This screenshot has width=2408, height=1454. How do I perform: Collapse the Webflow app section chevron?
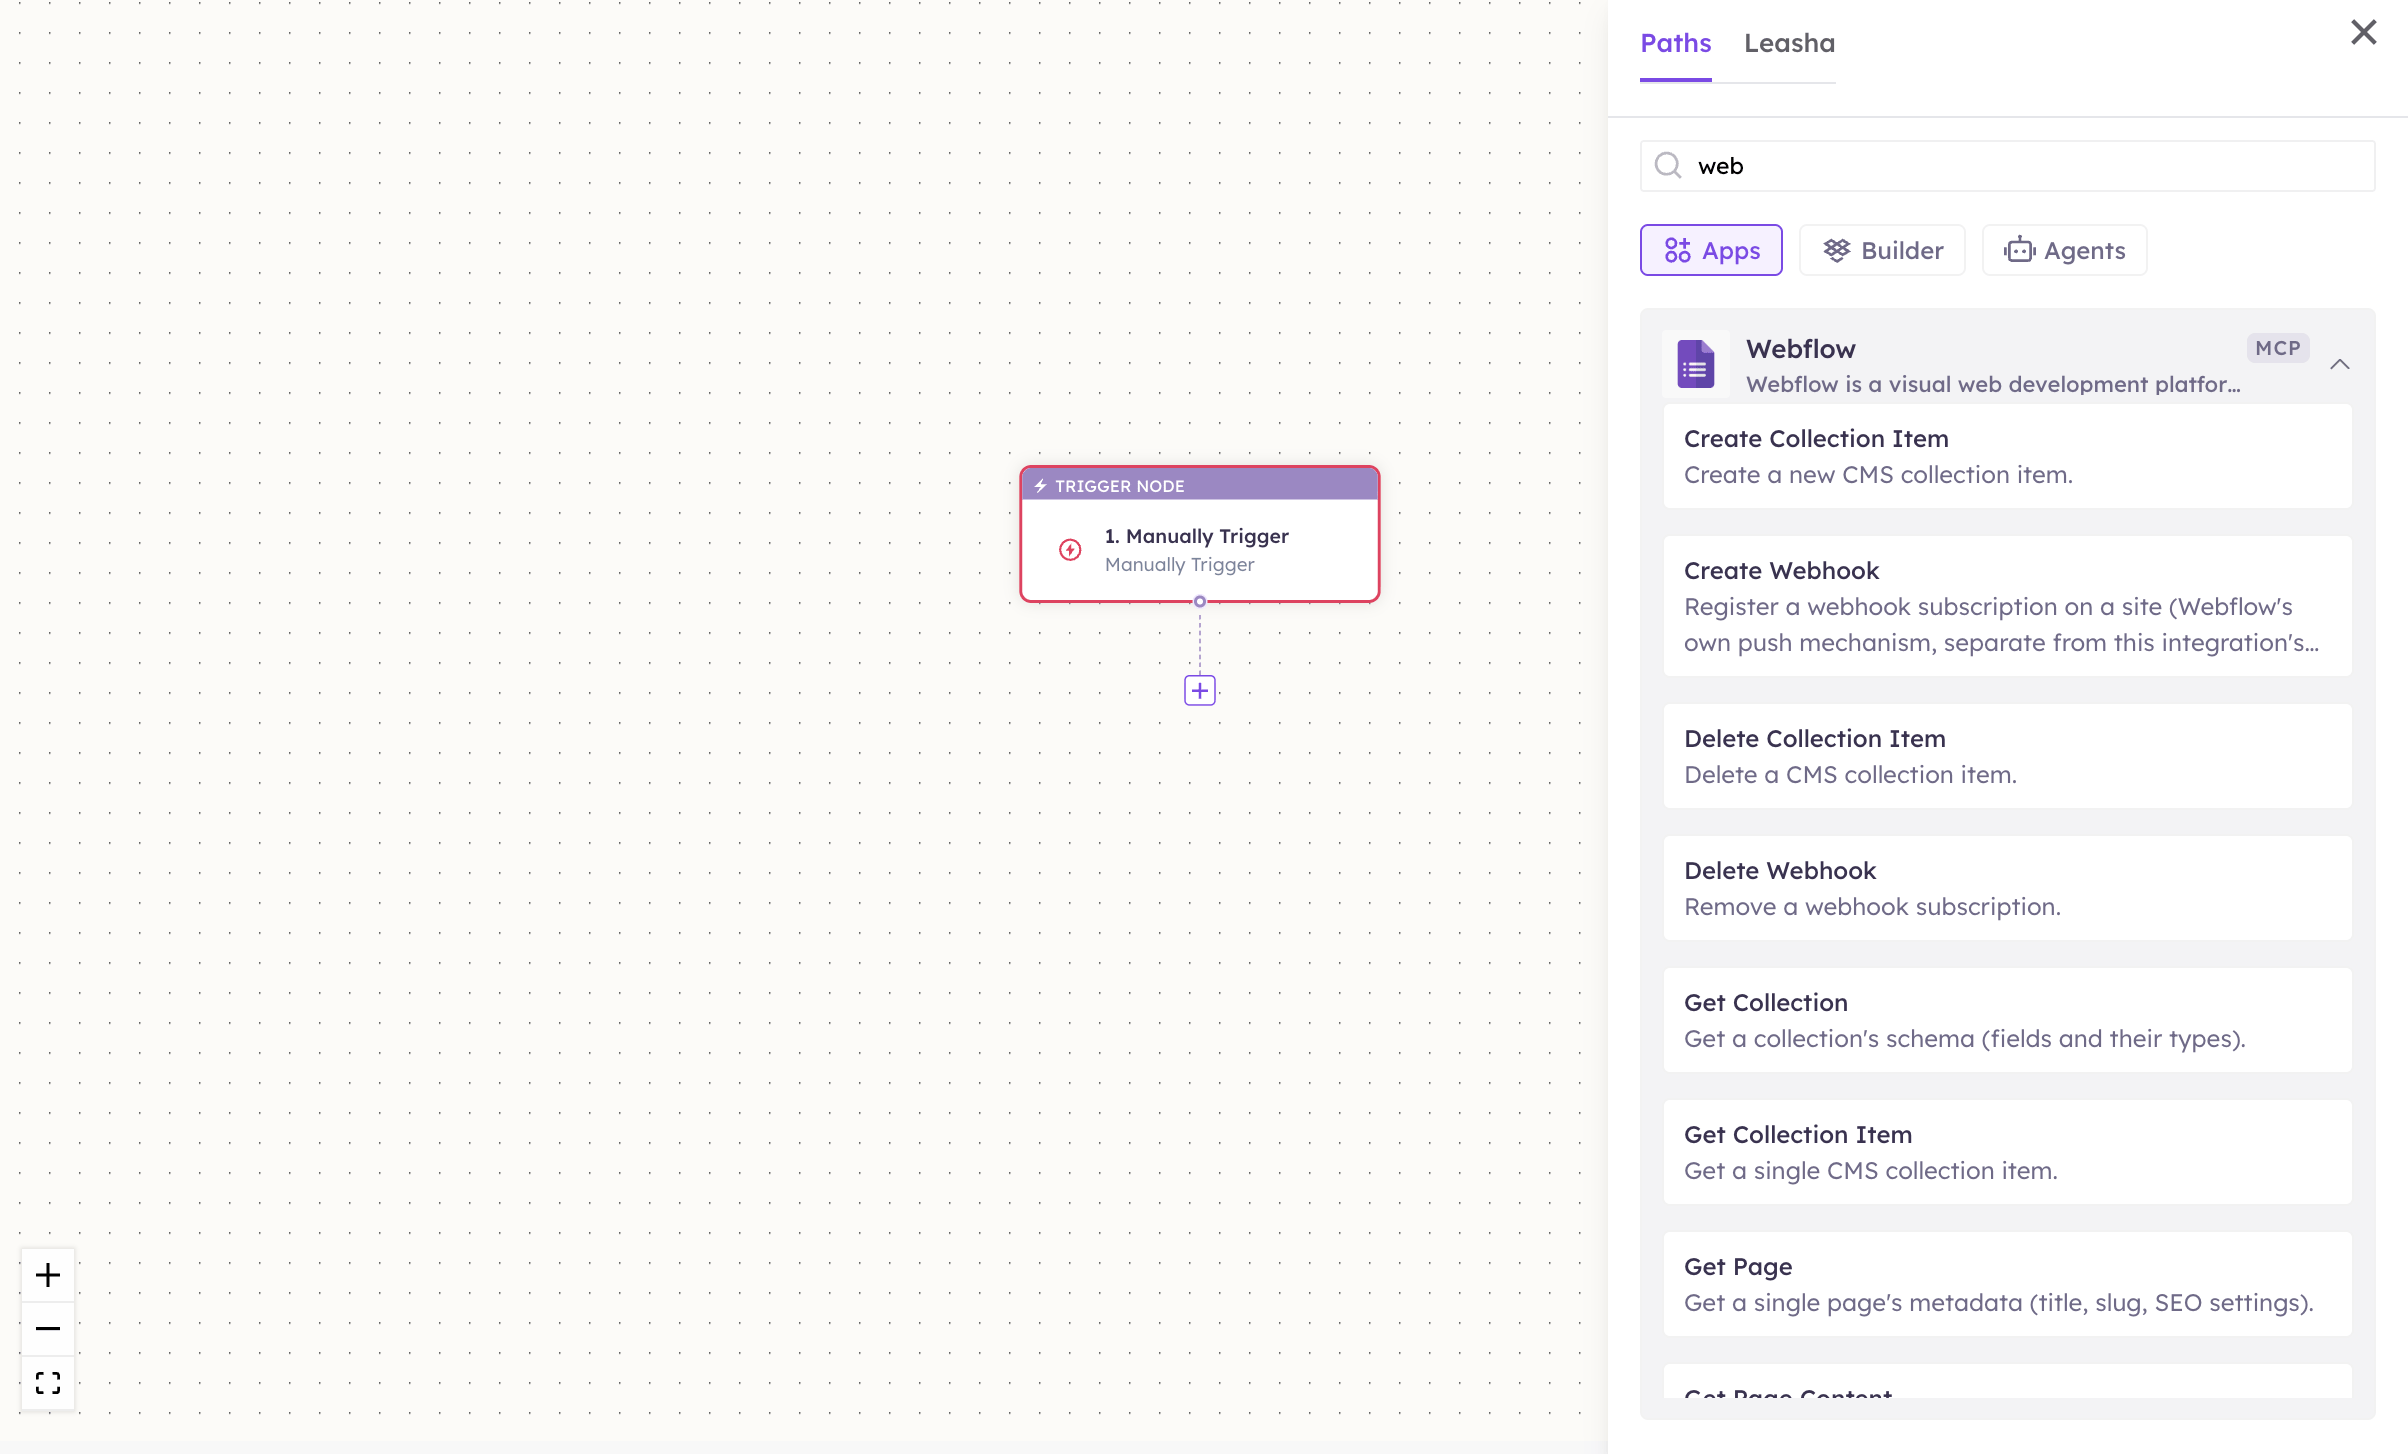coord(2339,364)
